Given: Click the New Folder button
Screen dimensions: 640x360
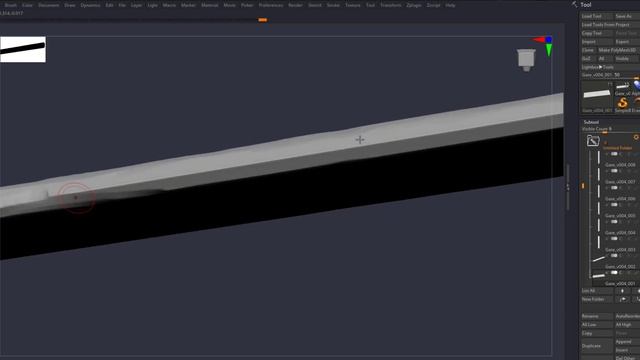Looking at the screenshot, I should pos(597,299).
